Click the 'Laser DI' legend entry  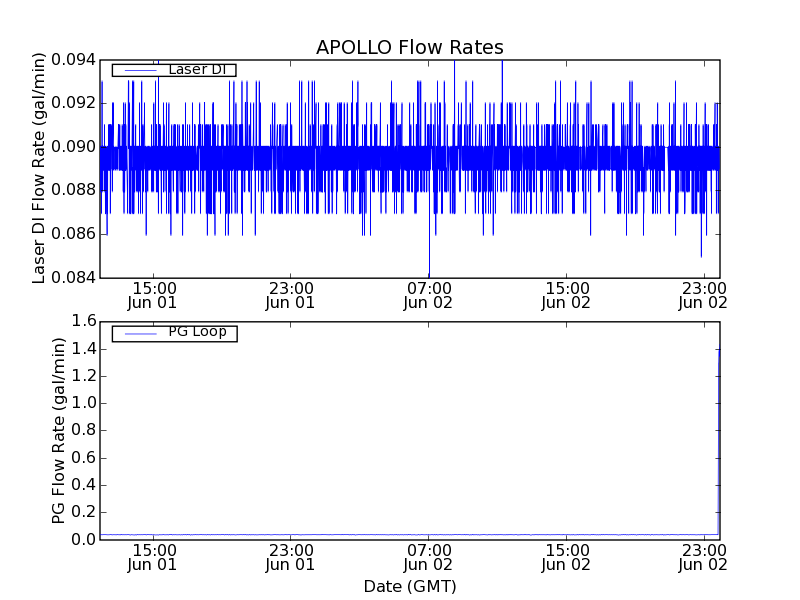tap(174, 69)
